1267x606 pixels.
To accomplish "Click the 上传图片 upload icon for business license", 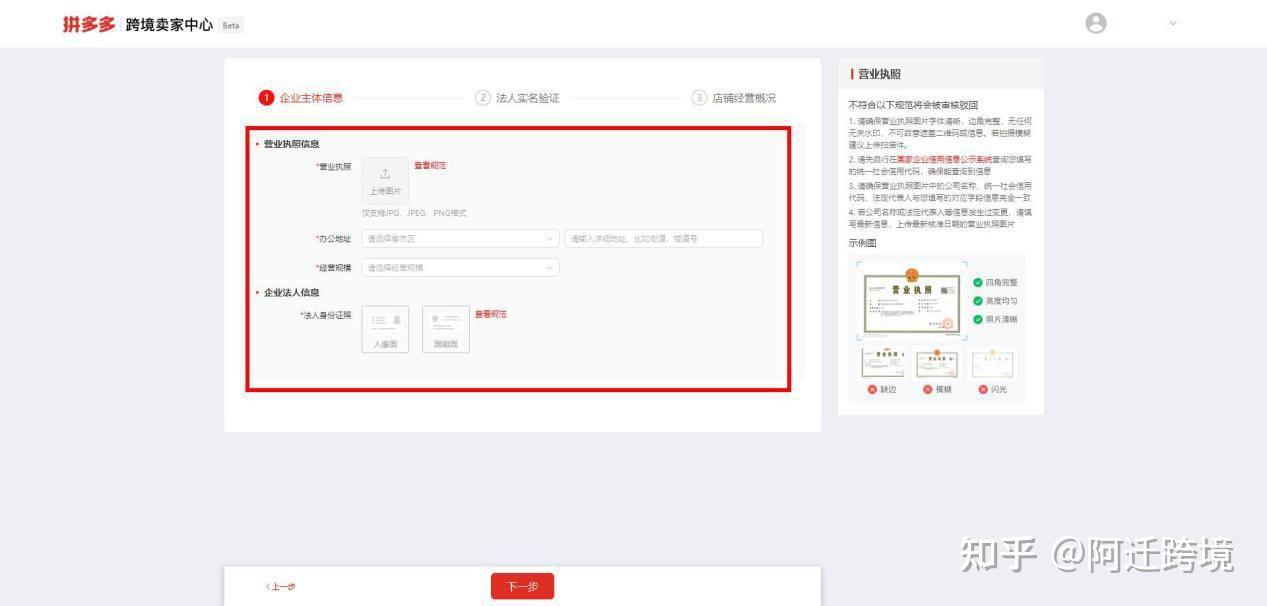I will tap(385, 181).
